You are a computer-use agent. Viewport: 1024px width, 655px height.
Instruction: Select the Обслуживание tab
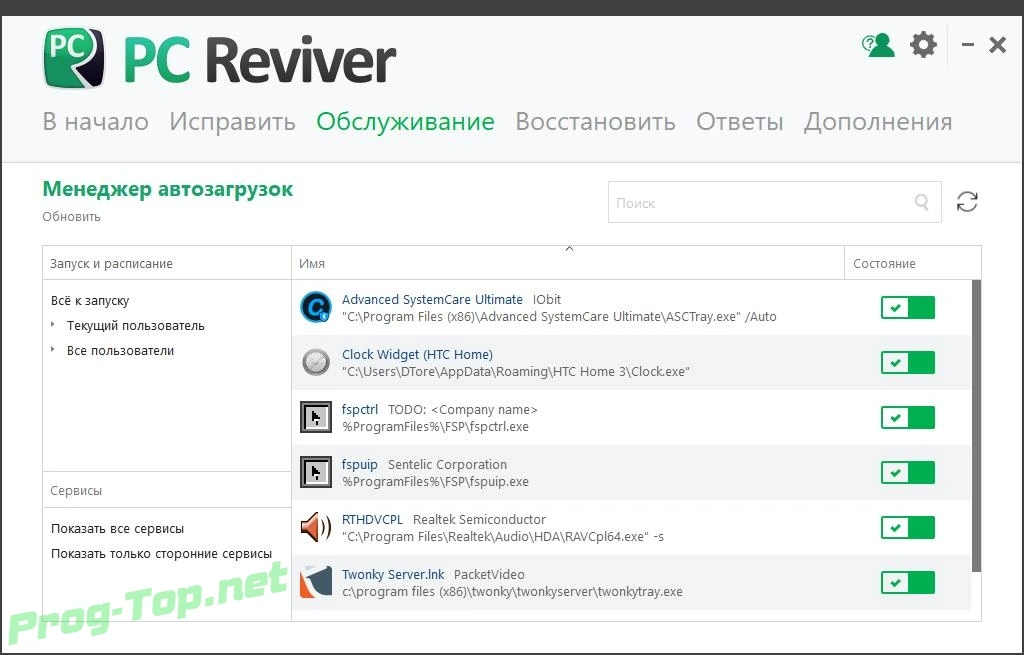click(x=406, y=121)
